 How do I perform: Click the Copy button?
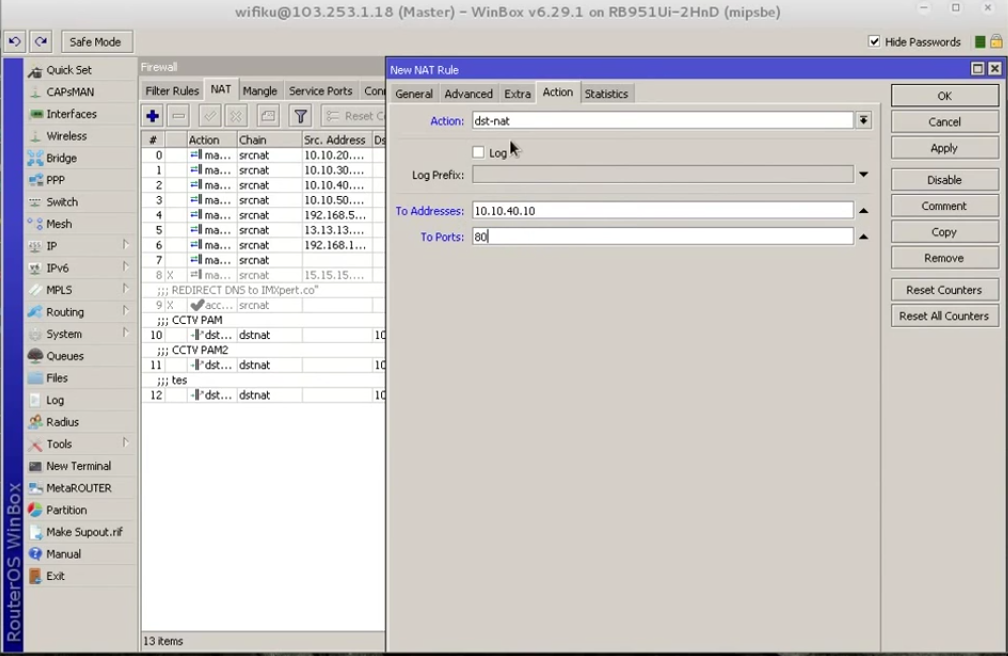click(944, 232)
